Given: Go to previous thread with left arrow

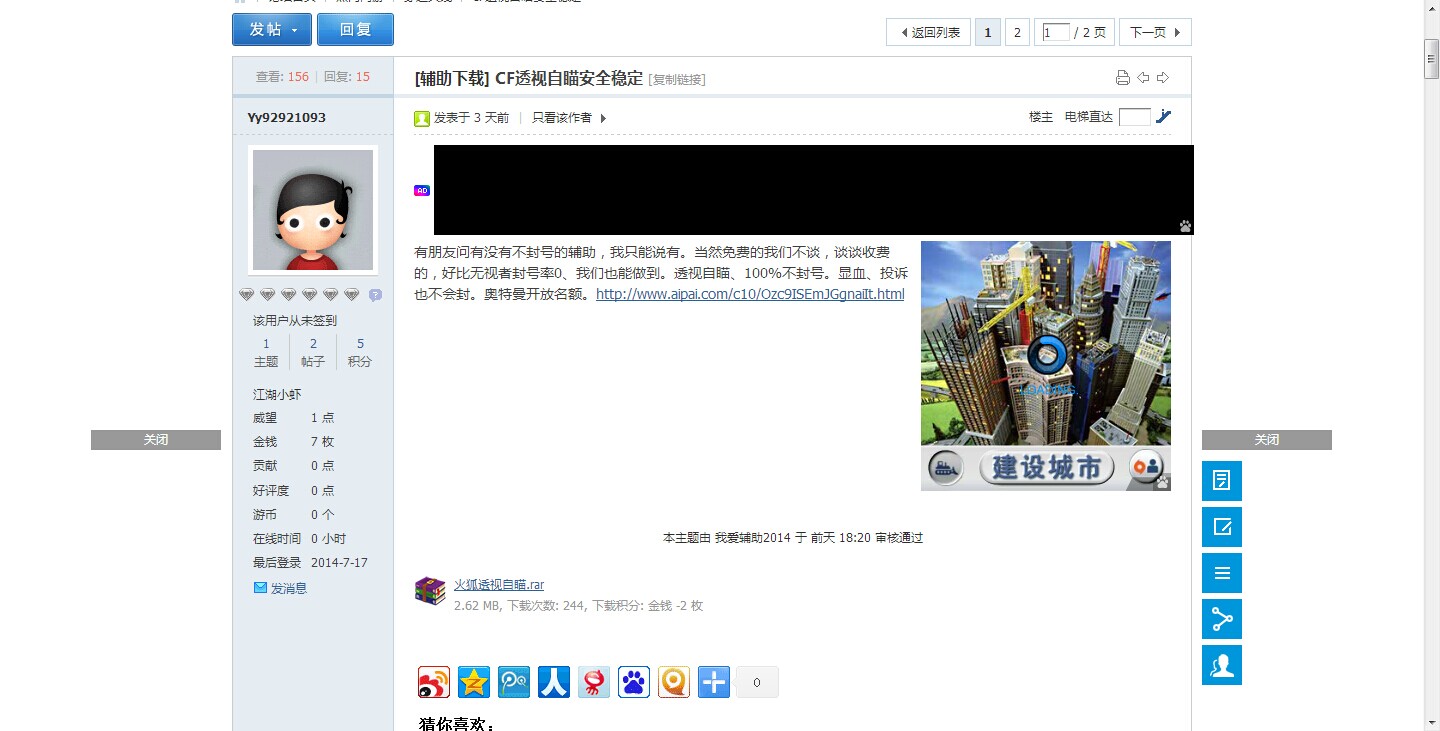Looking at the screenshot, I should coord(1143,78).
